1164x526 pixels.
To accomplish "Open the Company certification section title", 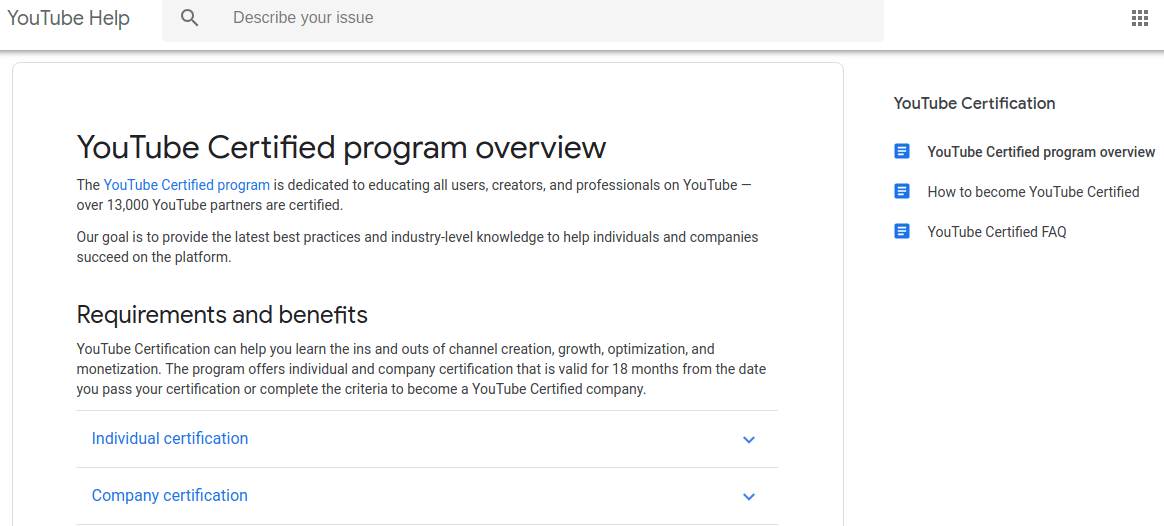I will 170,496.
